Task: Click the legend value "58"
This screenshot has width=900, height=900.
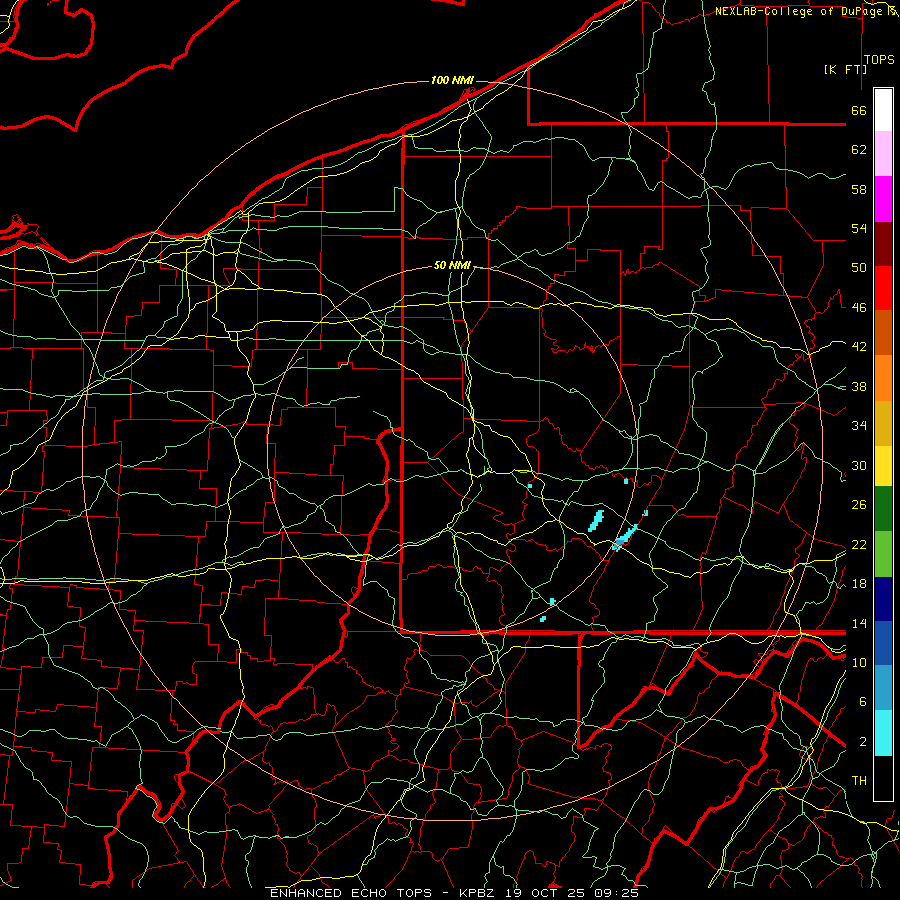Action: point(859,189)
